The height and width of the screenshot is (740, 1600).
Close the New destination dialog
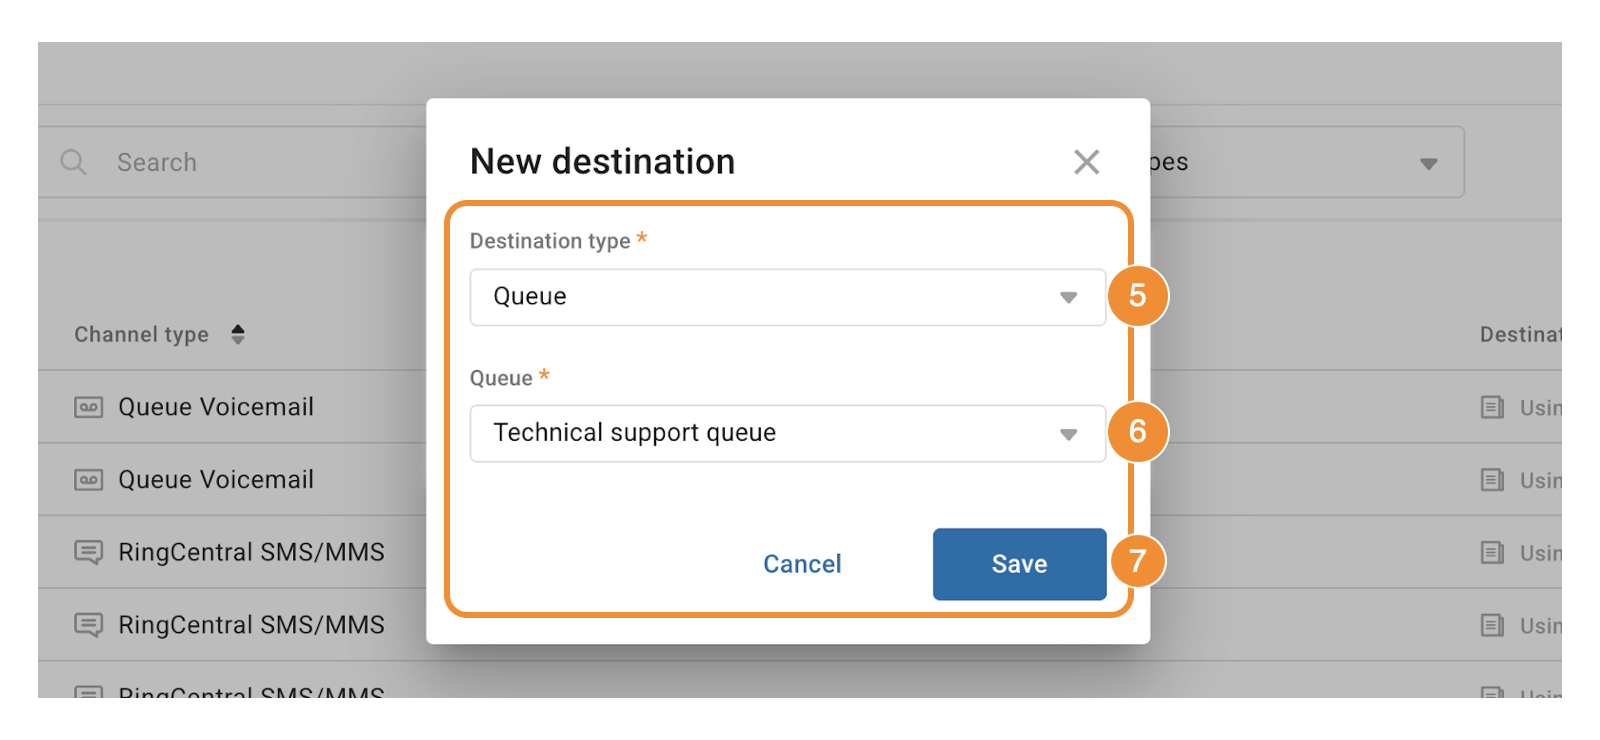[x=1086, y=162]
